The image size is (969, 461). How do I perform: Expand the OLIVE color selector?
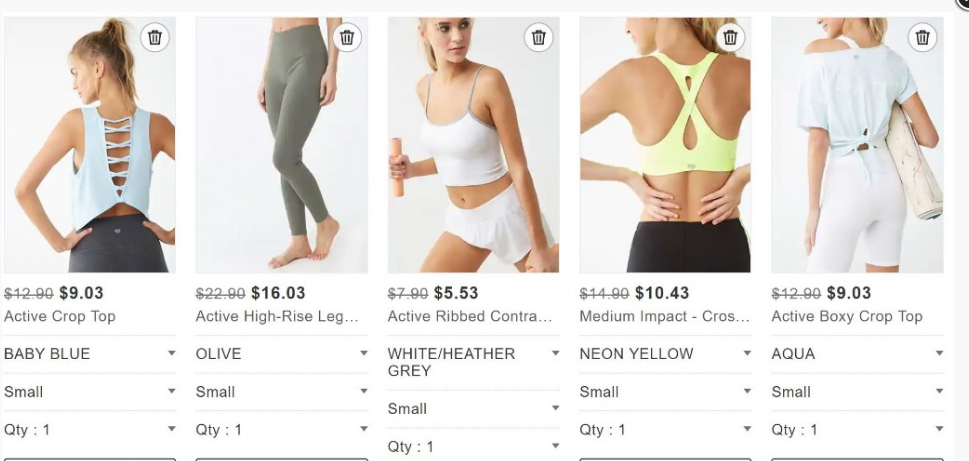pyautogui.click(x=282, y=354)
